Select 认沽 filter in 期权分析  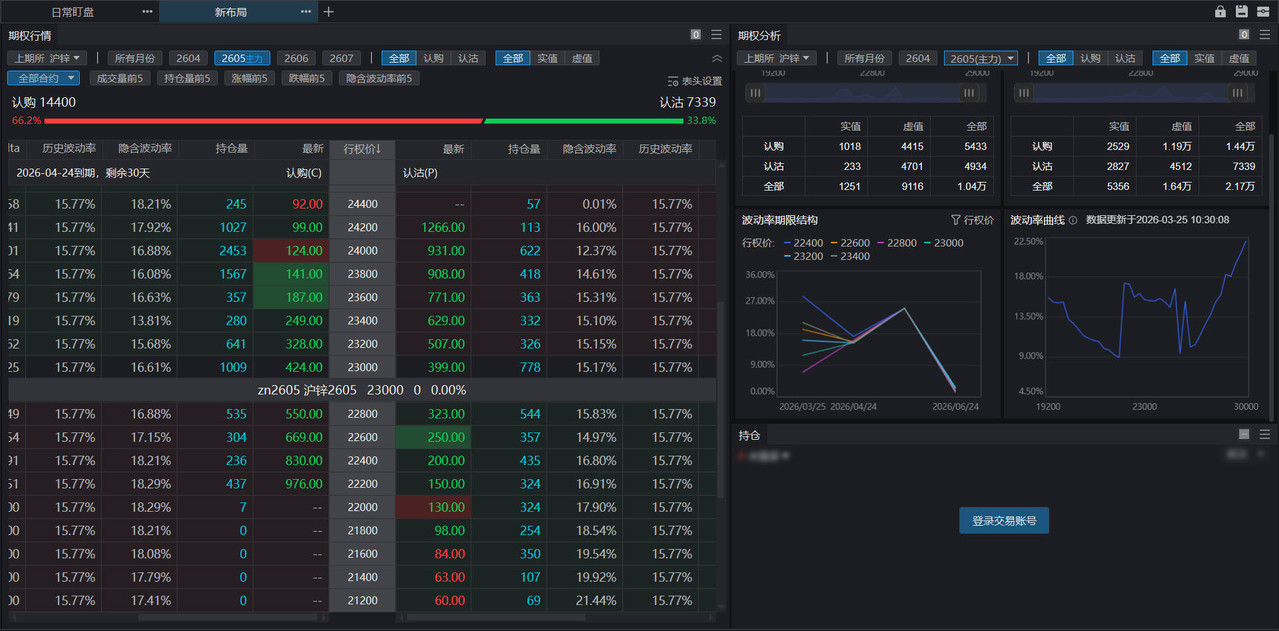click(x=1125, y=58)
